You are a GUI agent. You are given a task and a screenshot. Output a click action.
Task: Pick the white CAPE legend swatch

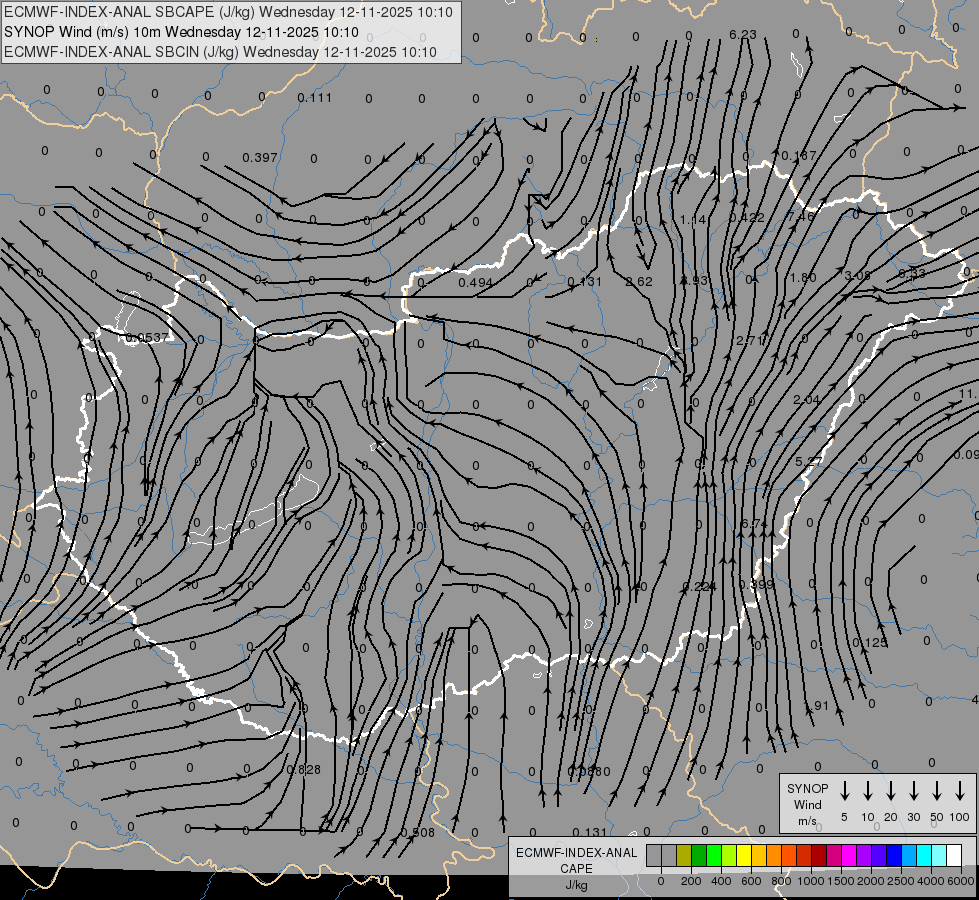click(954, 855)
